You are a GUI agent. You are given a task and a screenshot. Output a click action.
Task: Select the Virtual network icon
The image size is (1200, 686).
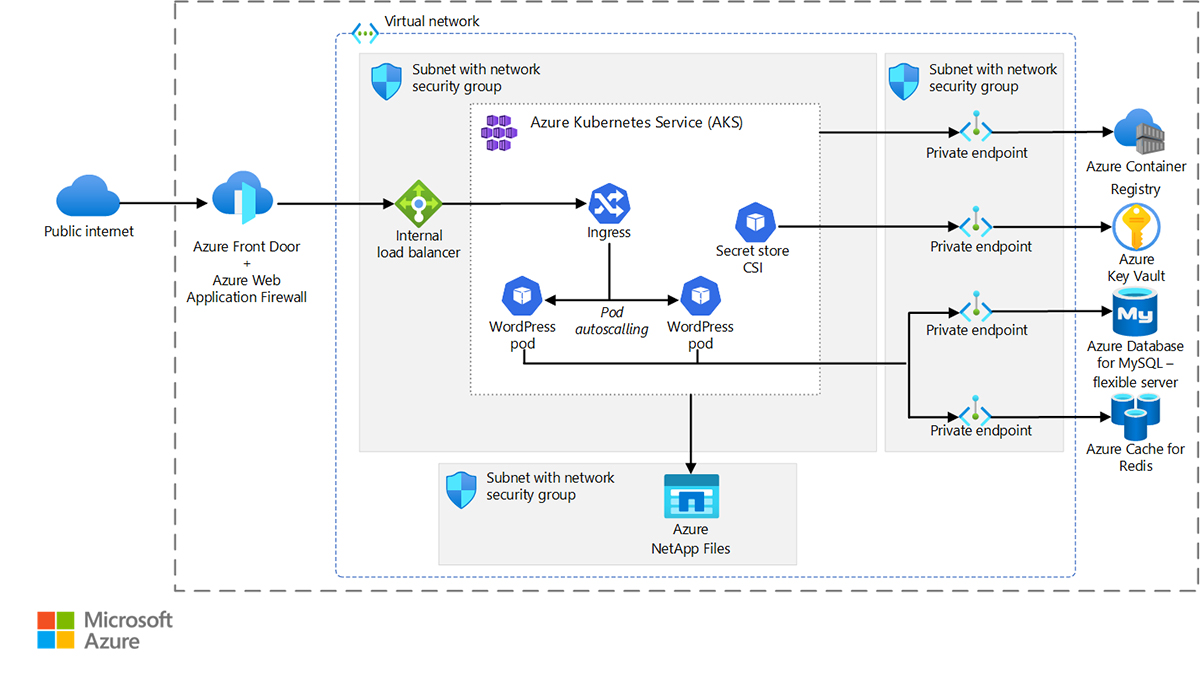[x=364, y=31]
